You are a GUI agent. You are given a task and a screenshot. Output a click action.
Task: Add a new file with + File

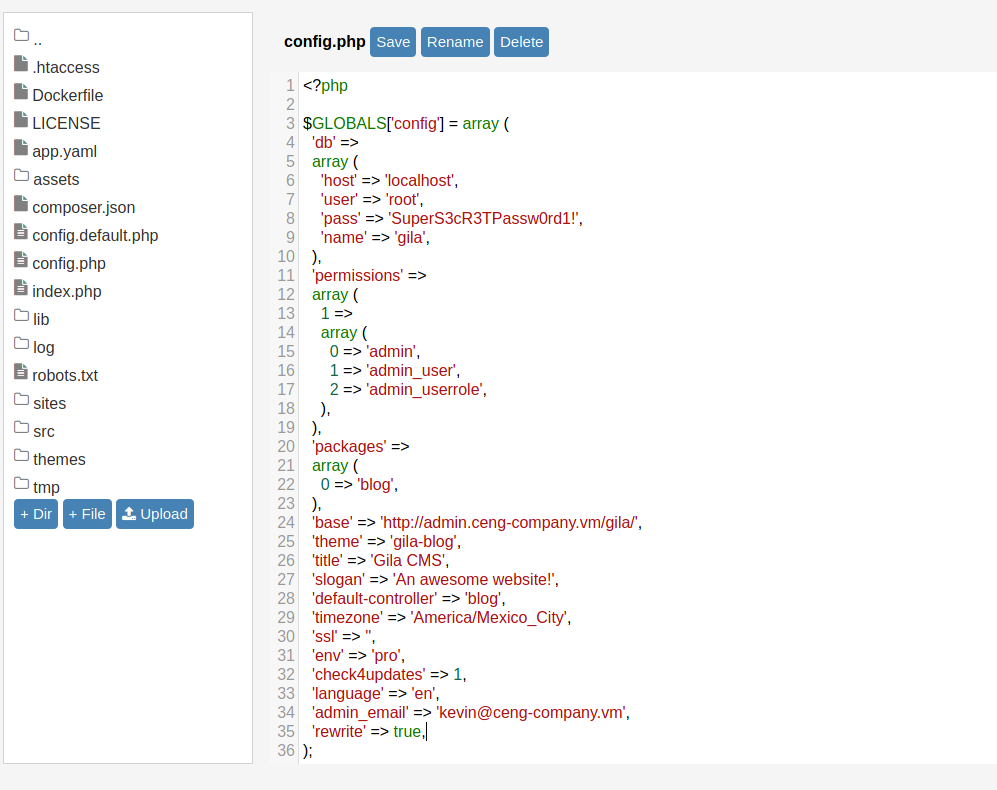tap(87, 514)
